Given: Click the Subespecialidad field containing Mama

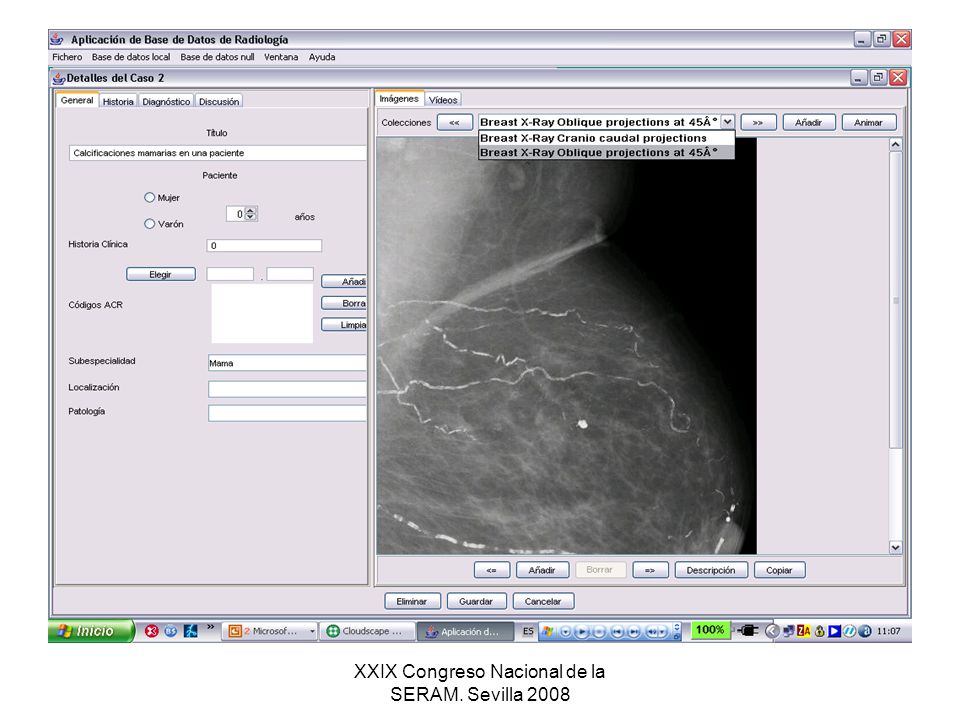Looking at the screenshot, I should (287, 363).
